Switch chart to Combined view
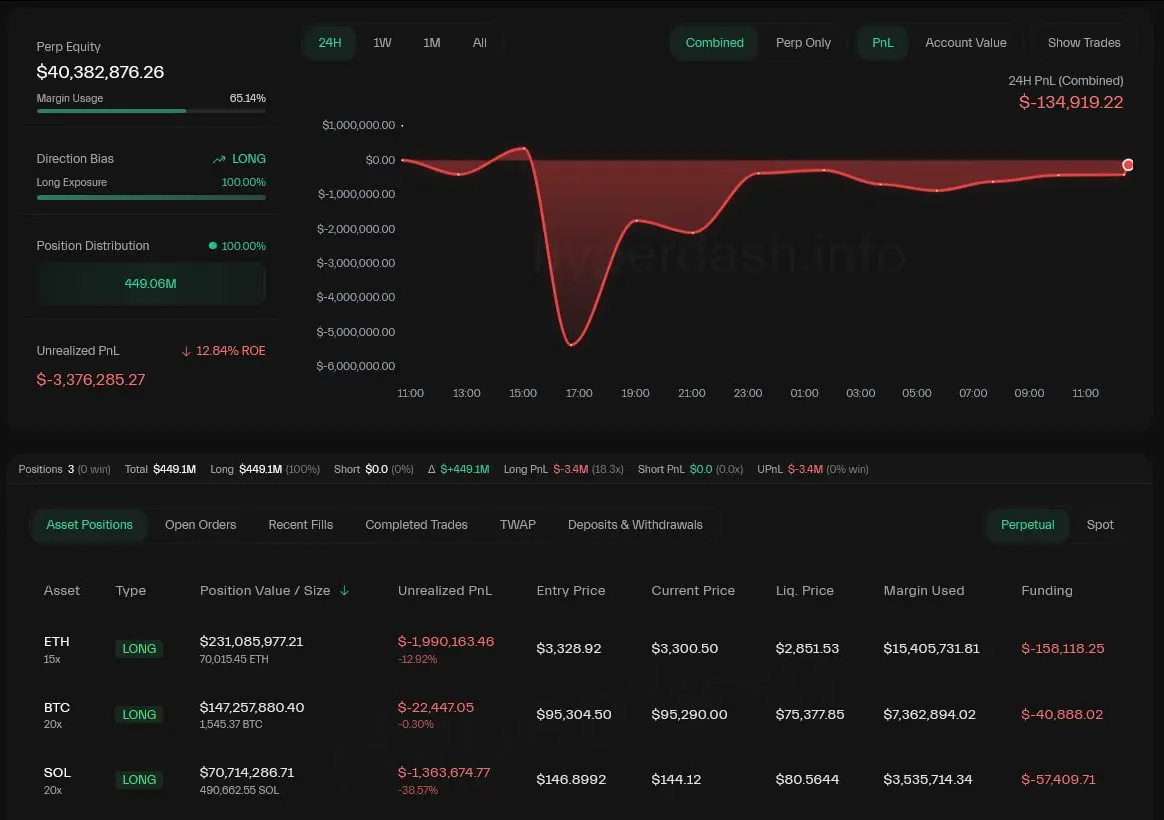 (x=714, y=43)
